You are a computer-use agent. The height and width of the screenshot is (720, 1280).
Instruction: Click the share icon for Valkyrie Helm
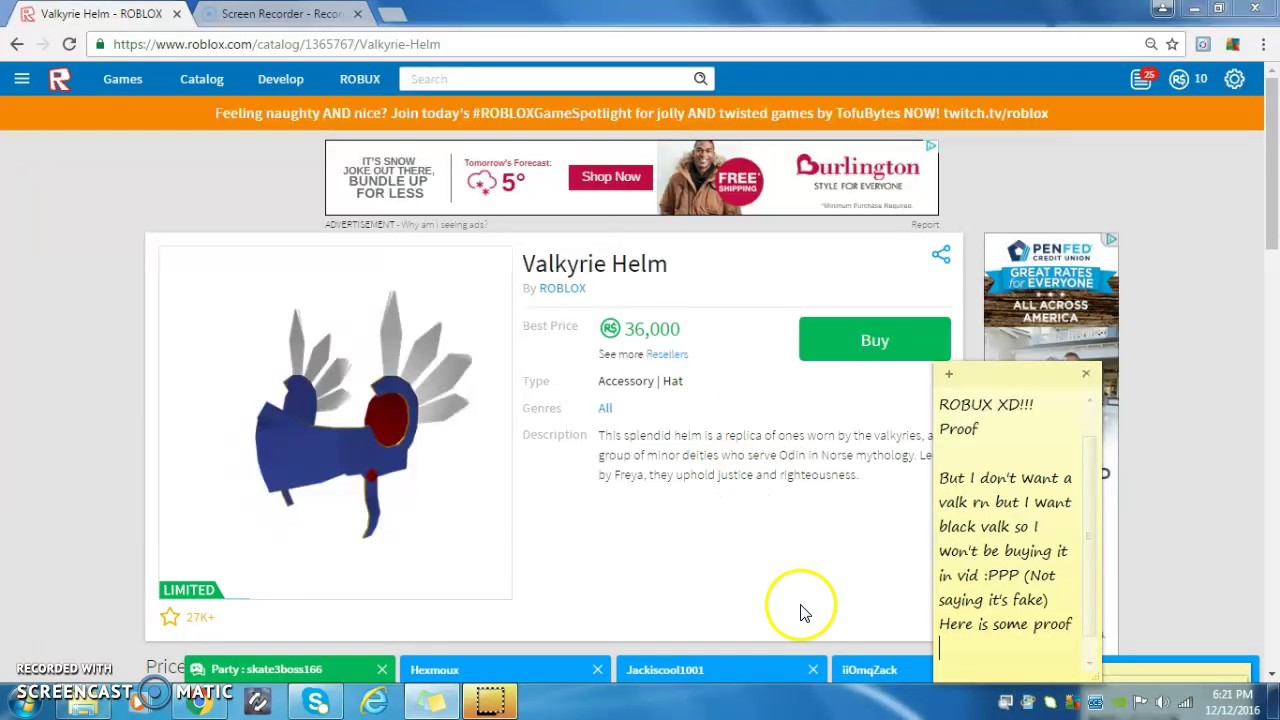coord(941,254)
